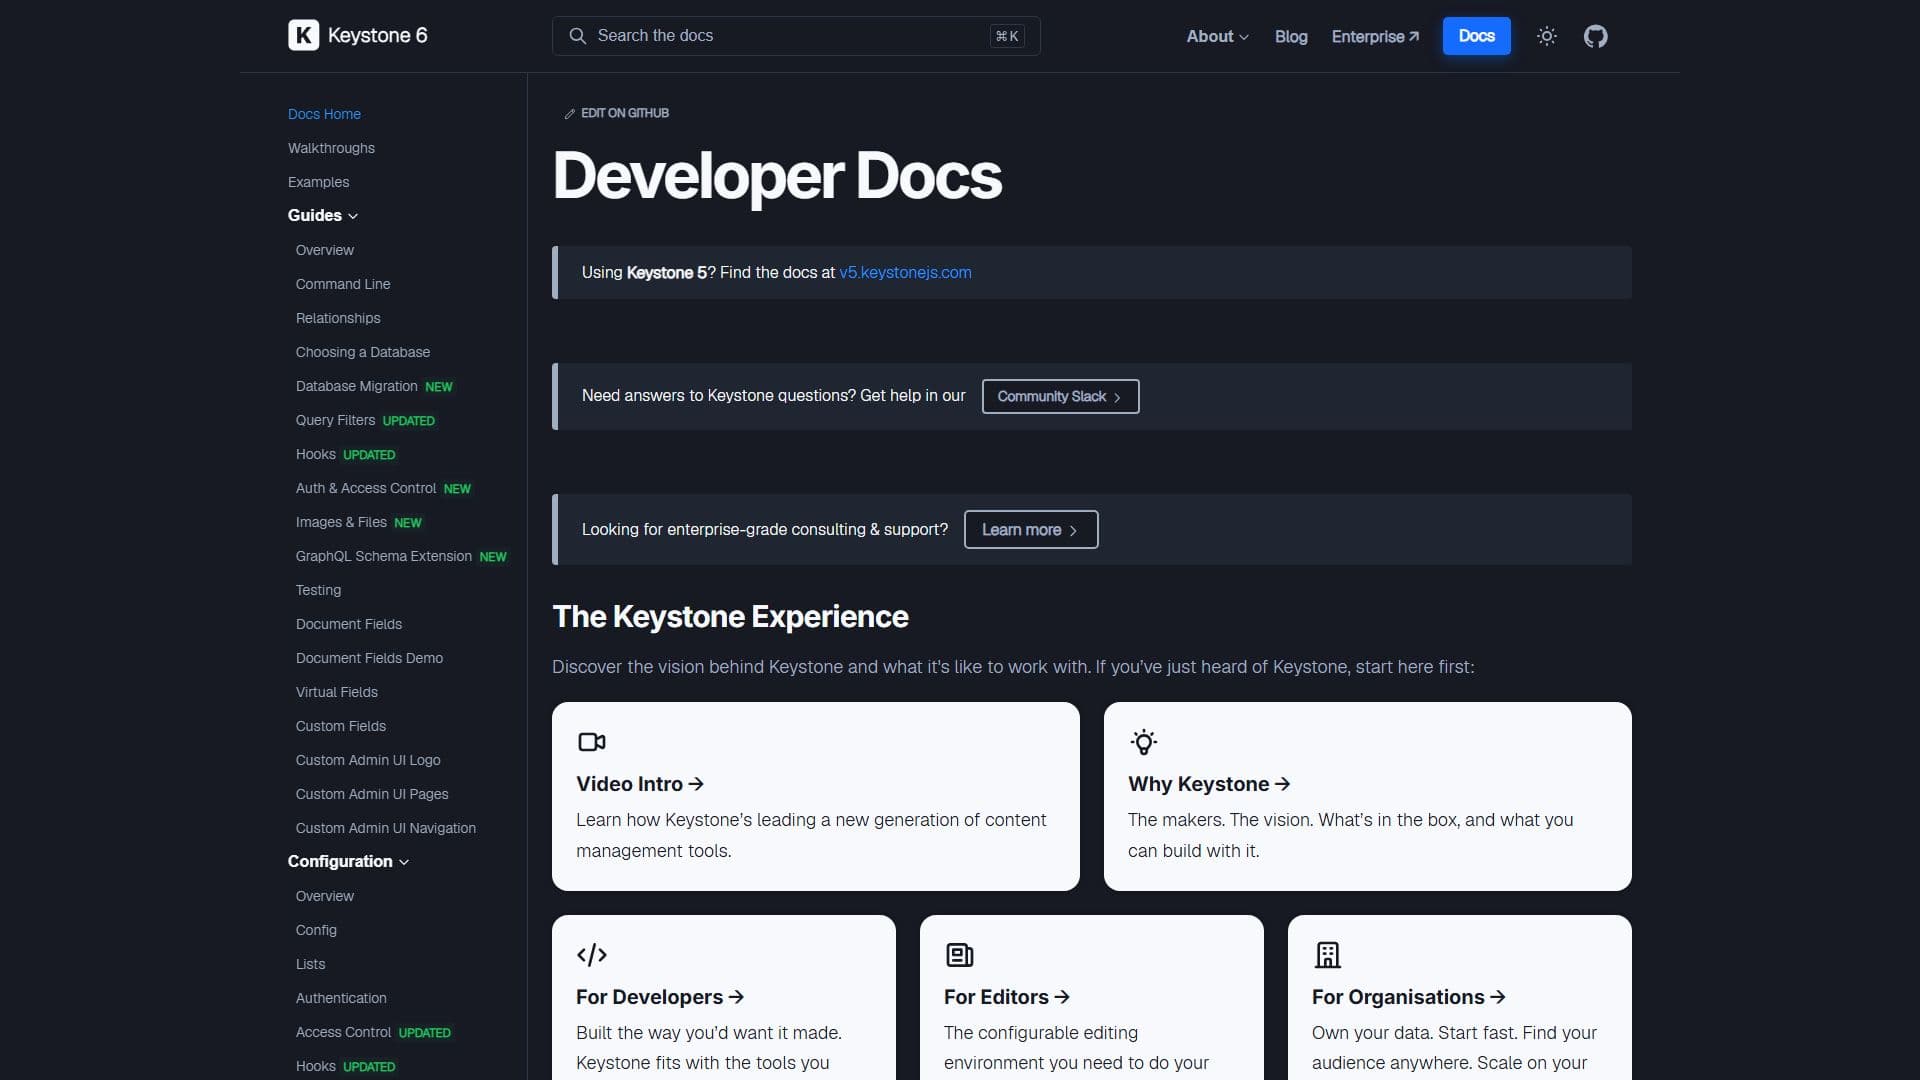Open Custom Admin UI Navigation guide
The width and height of the screenshot is (1920, 1080).
pos(386,828)
